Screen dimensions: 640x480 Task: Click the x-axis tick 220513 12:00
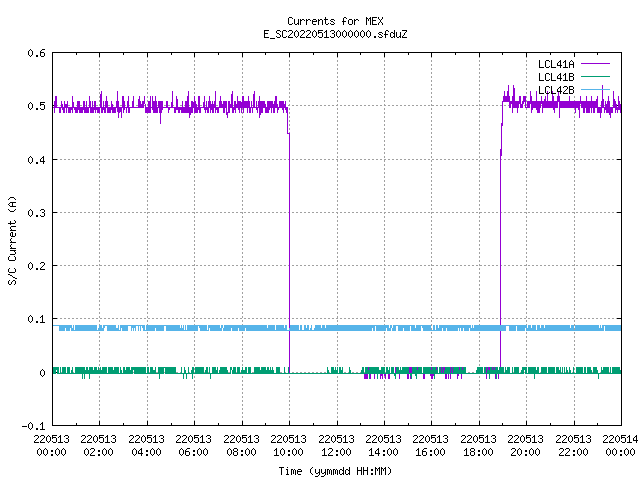click(336, 445)
